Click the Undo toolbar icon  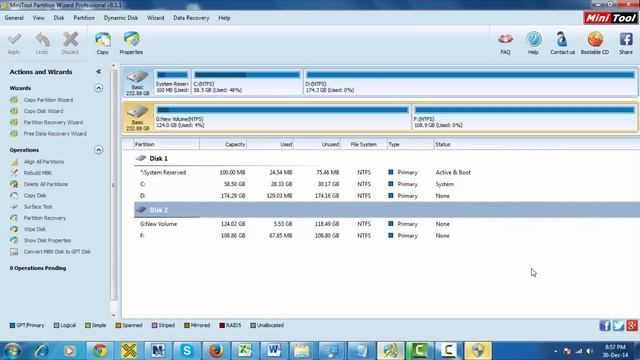(x=42, y=43)
